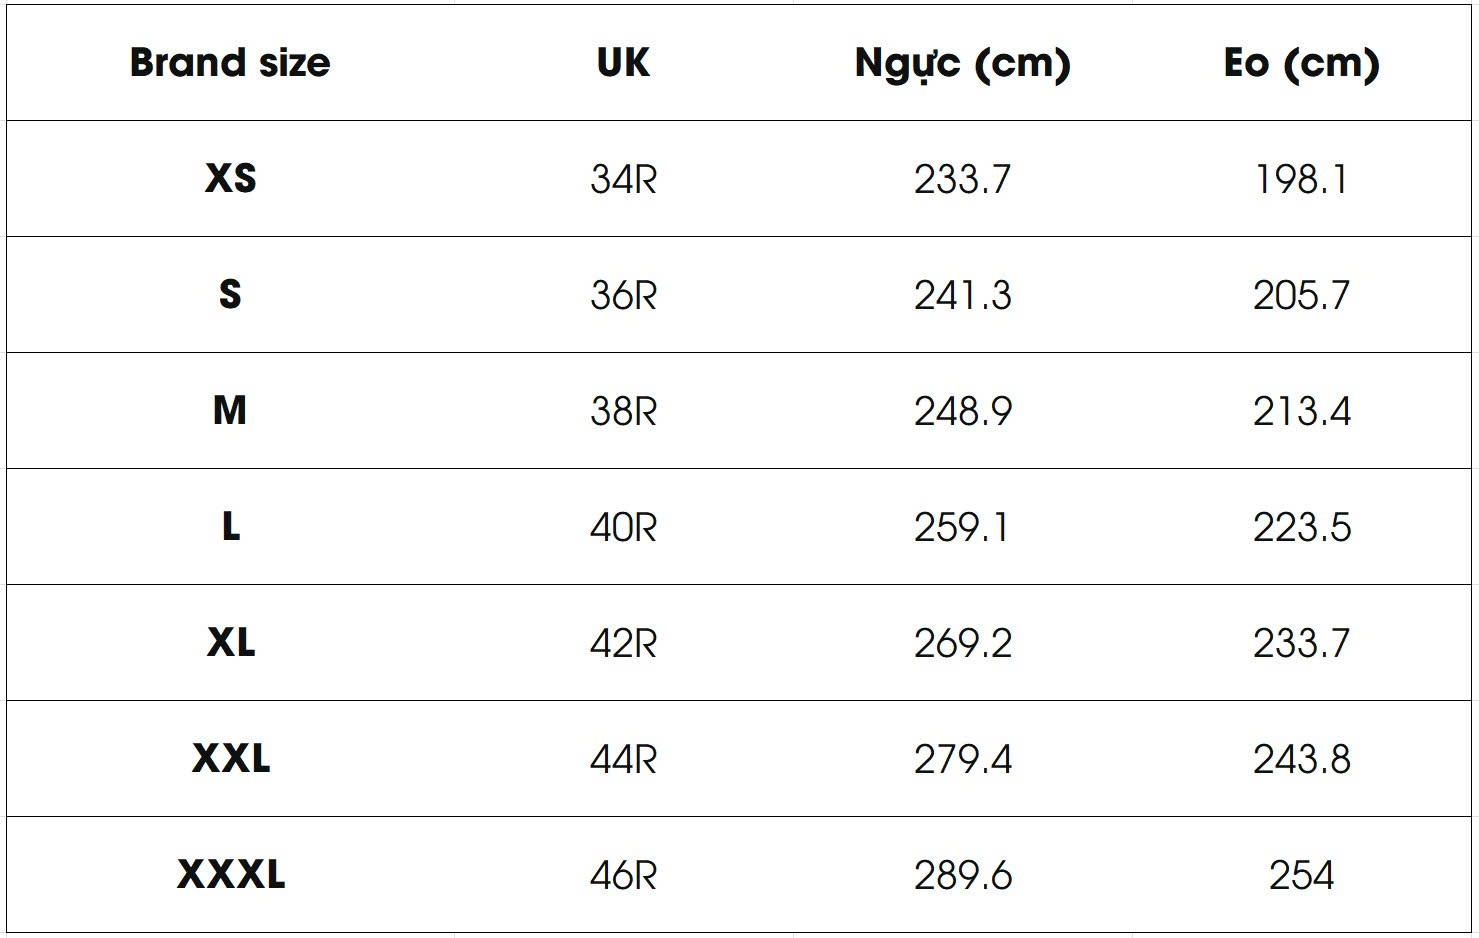Select the UK column header

coord(623,63)
